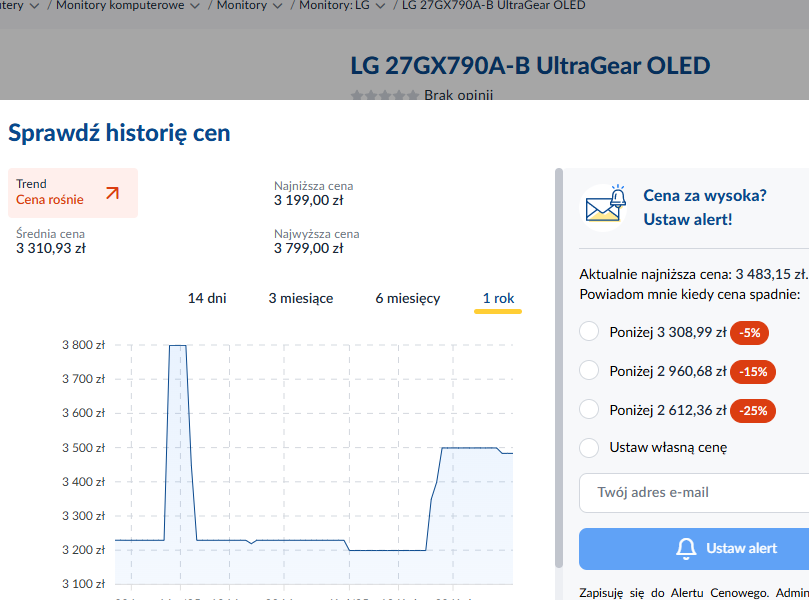Screen dimensions: 809x600
Task: Switch chart to 6 miesięcy tab
Action: (408, 298)
